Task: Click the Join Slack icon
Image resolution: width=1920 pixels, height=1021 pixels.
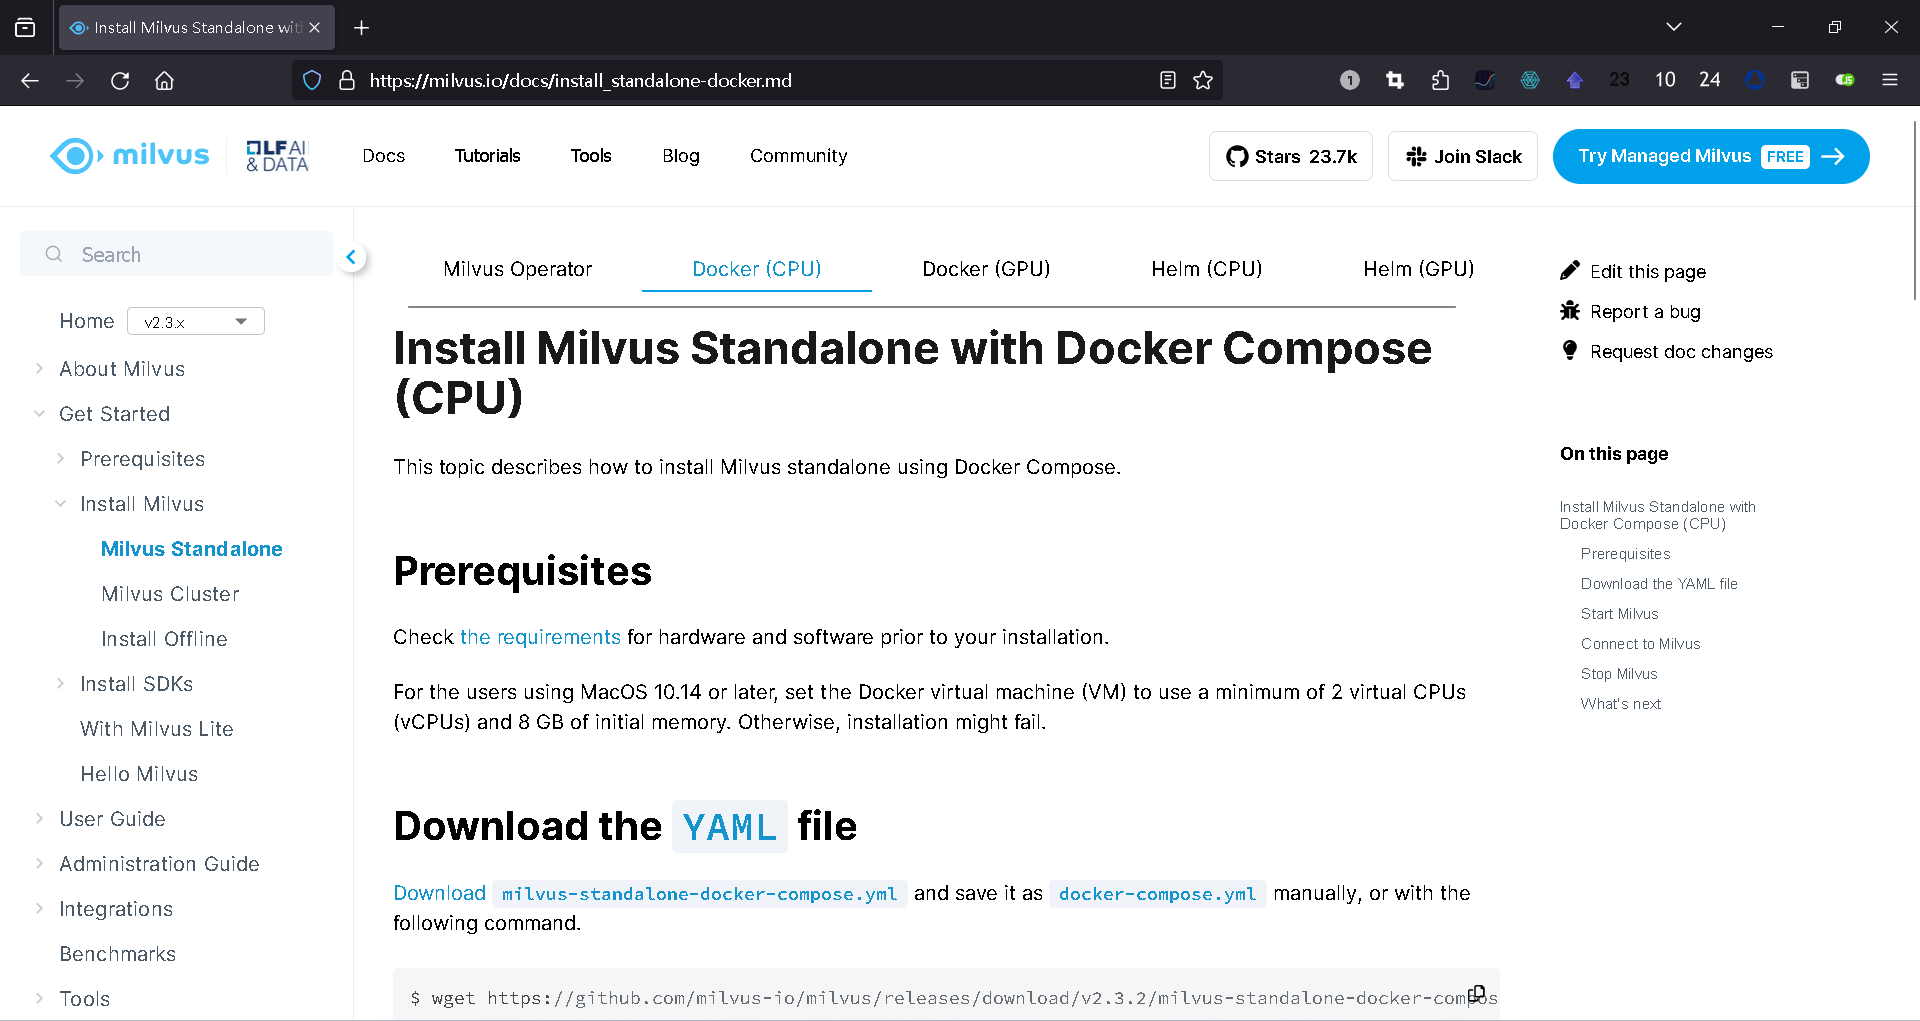Action: pos(1416,156)
